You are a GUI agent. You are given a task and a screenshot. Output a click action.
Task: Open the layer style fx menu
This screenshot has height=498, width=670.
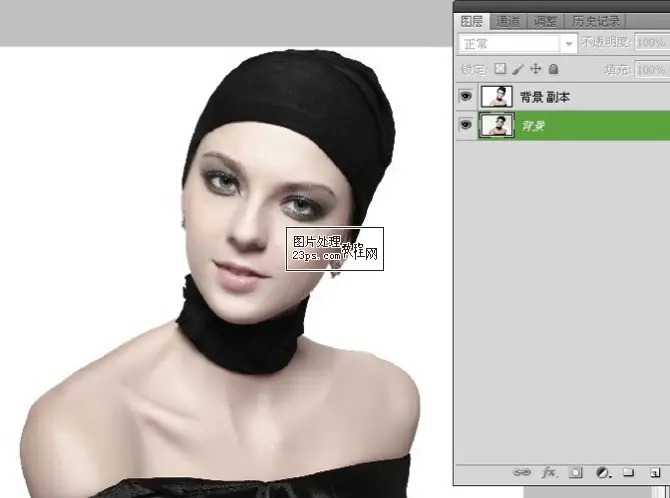(548, 471)
